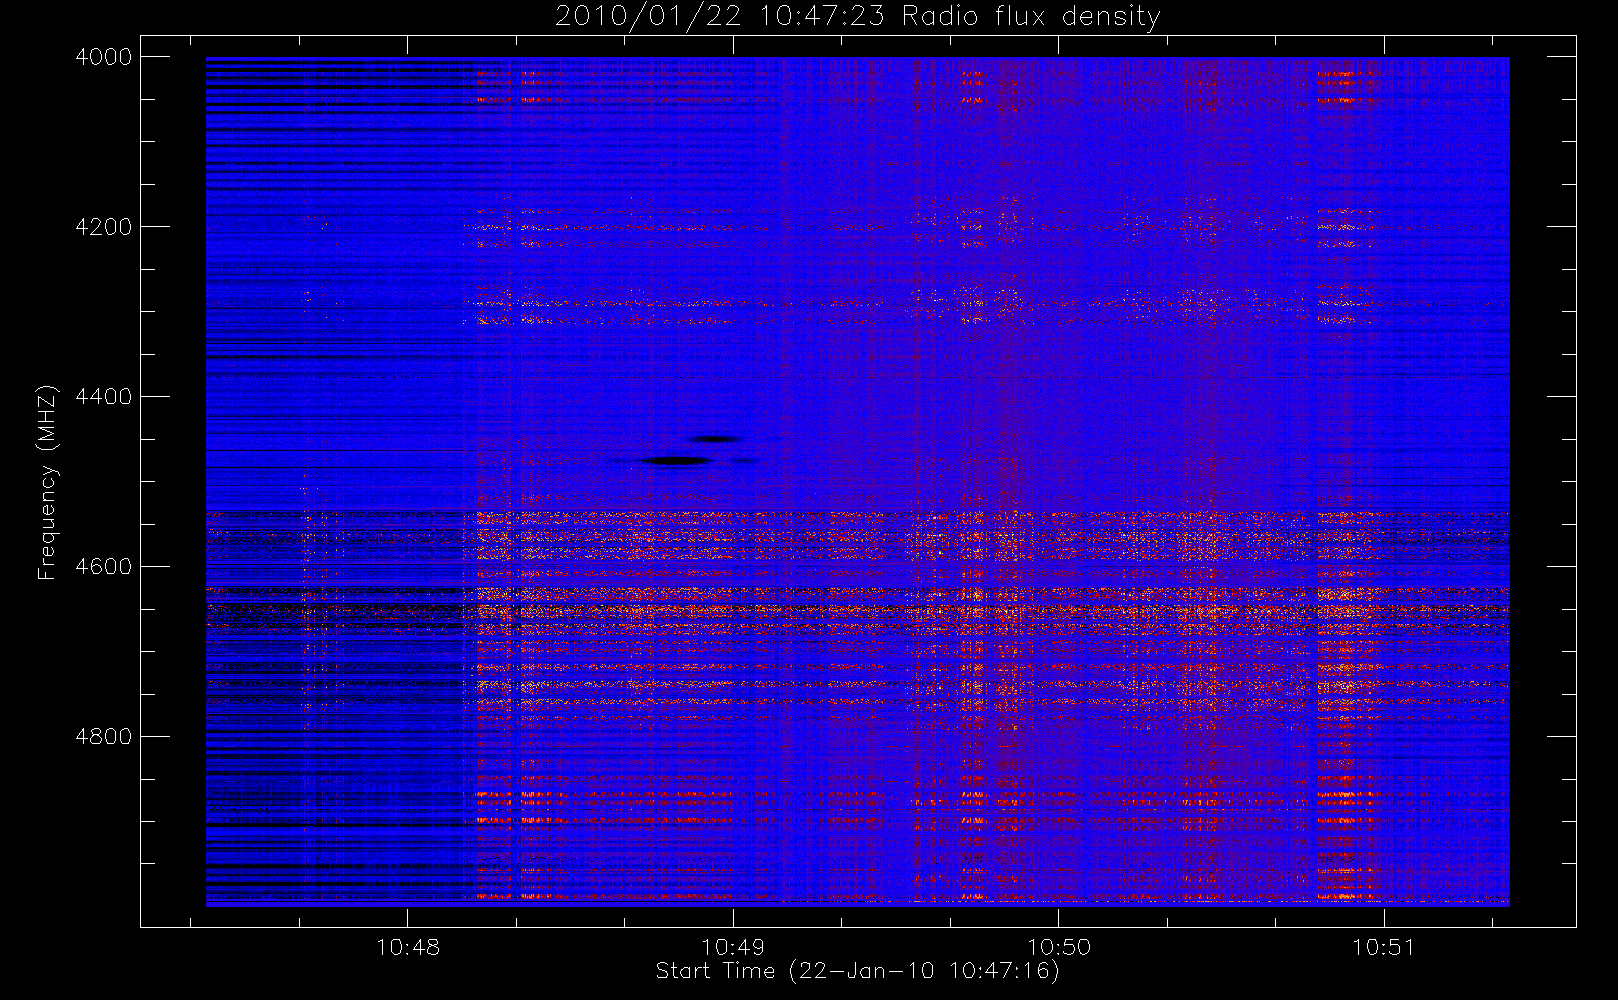Click the "Frequency (MHZ)" axis label

tap(47, 482)
